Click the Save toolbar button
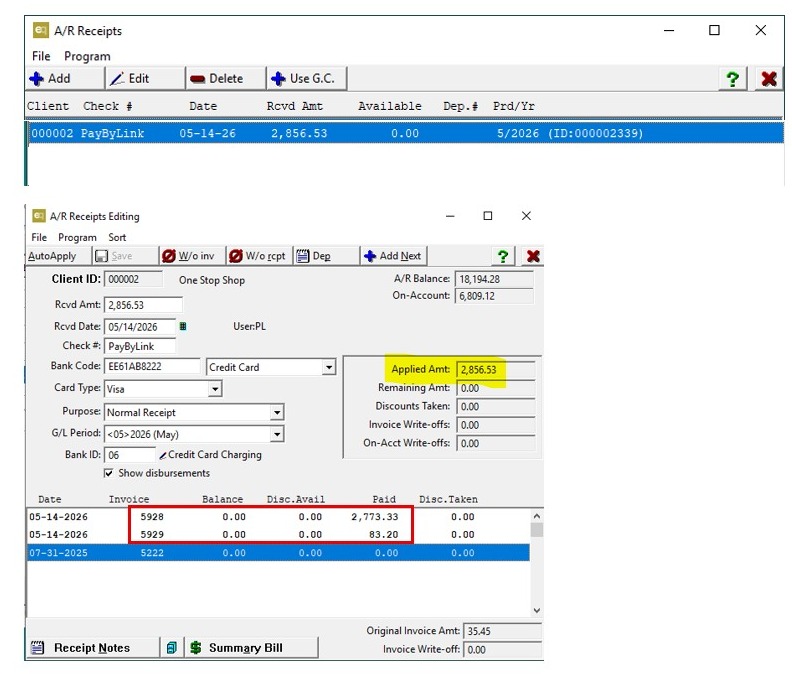 coord(125,256)
